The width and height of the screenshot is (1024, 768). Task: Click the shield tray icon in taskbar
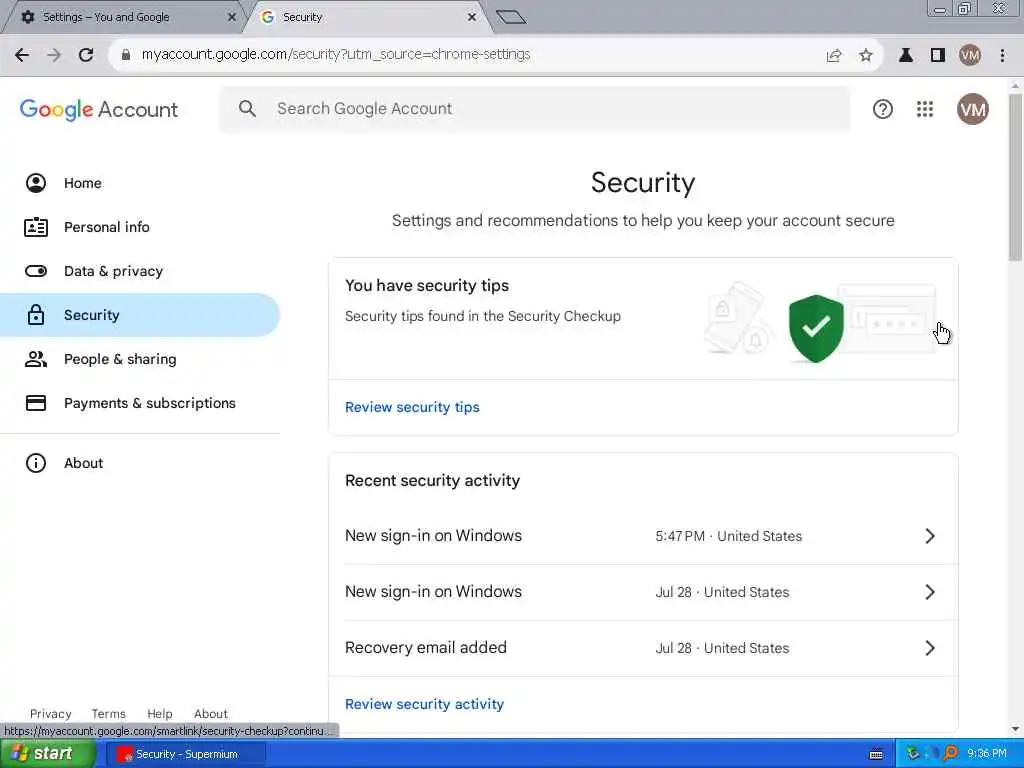(x=913, y=754)
